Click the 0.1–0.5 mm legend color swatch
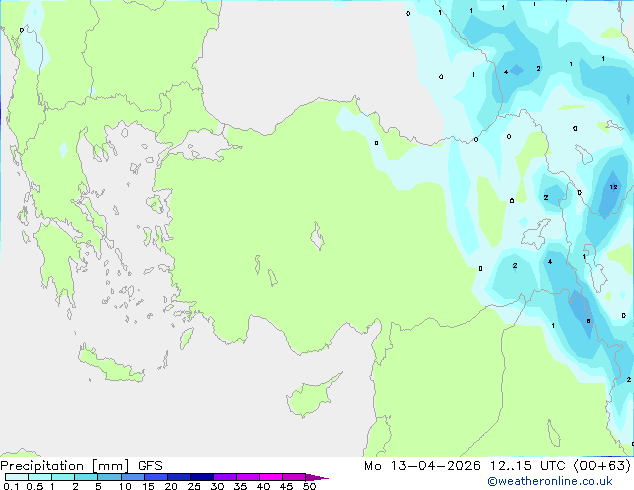The width and height of the screenshot is (634, 490). [x=17, y=477]
